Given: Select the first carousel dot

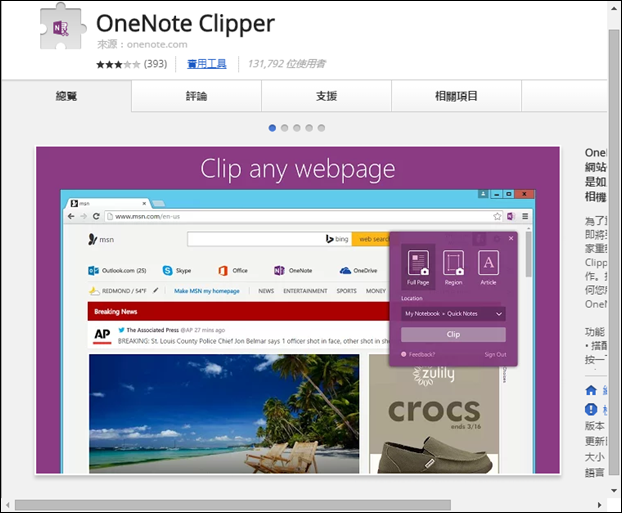Looking at the screenshot, I should click(x=272, y=128).
